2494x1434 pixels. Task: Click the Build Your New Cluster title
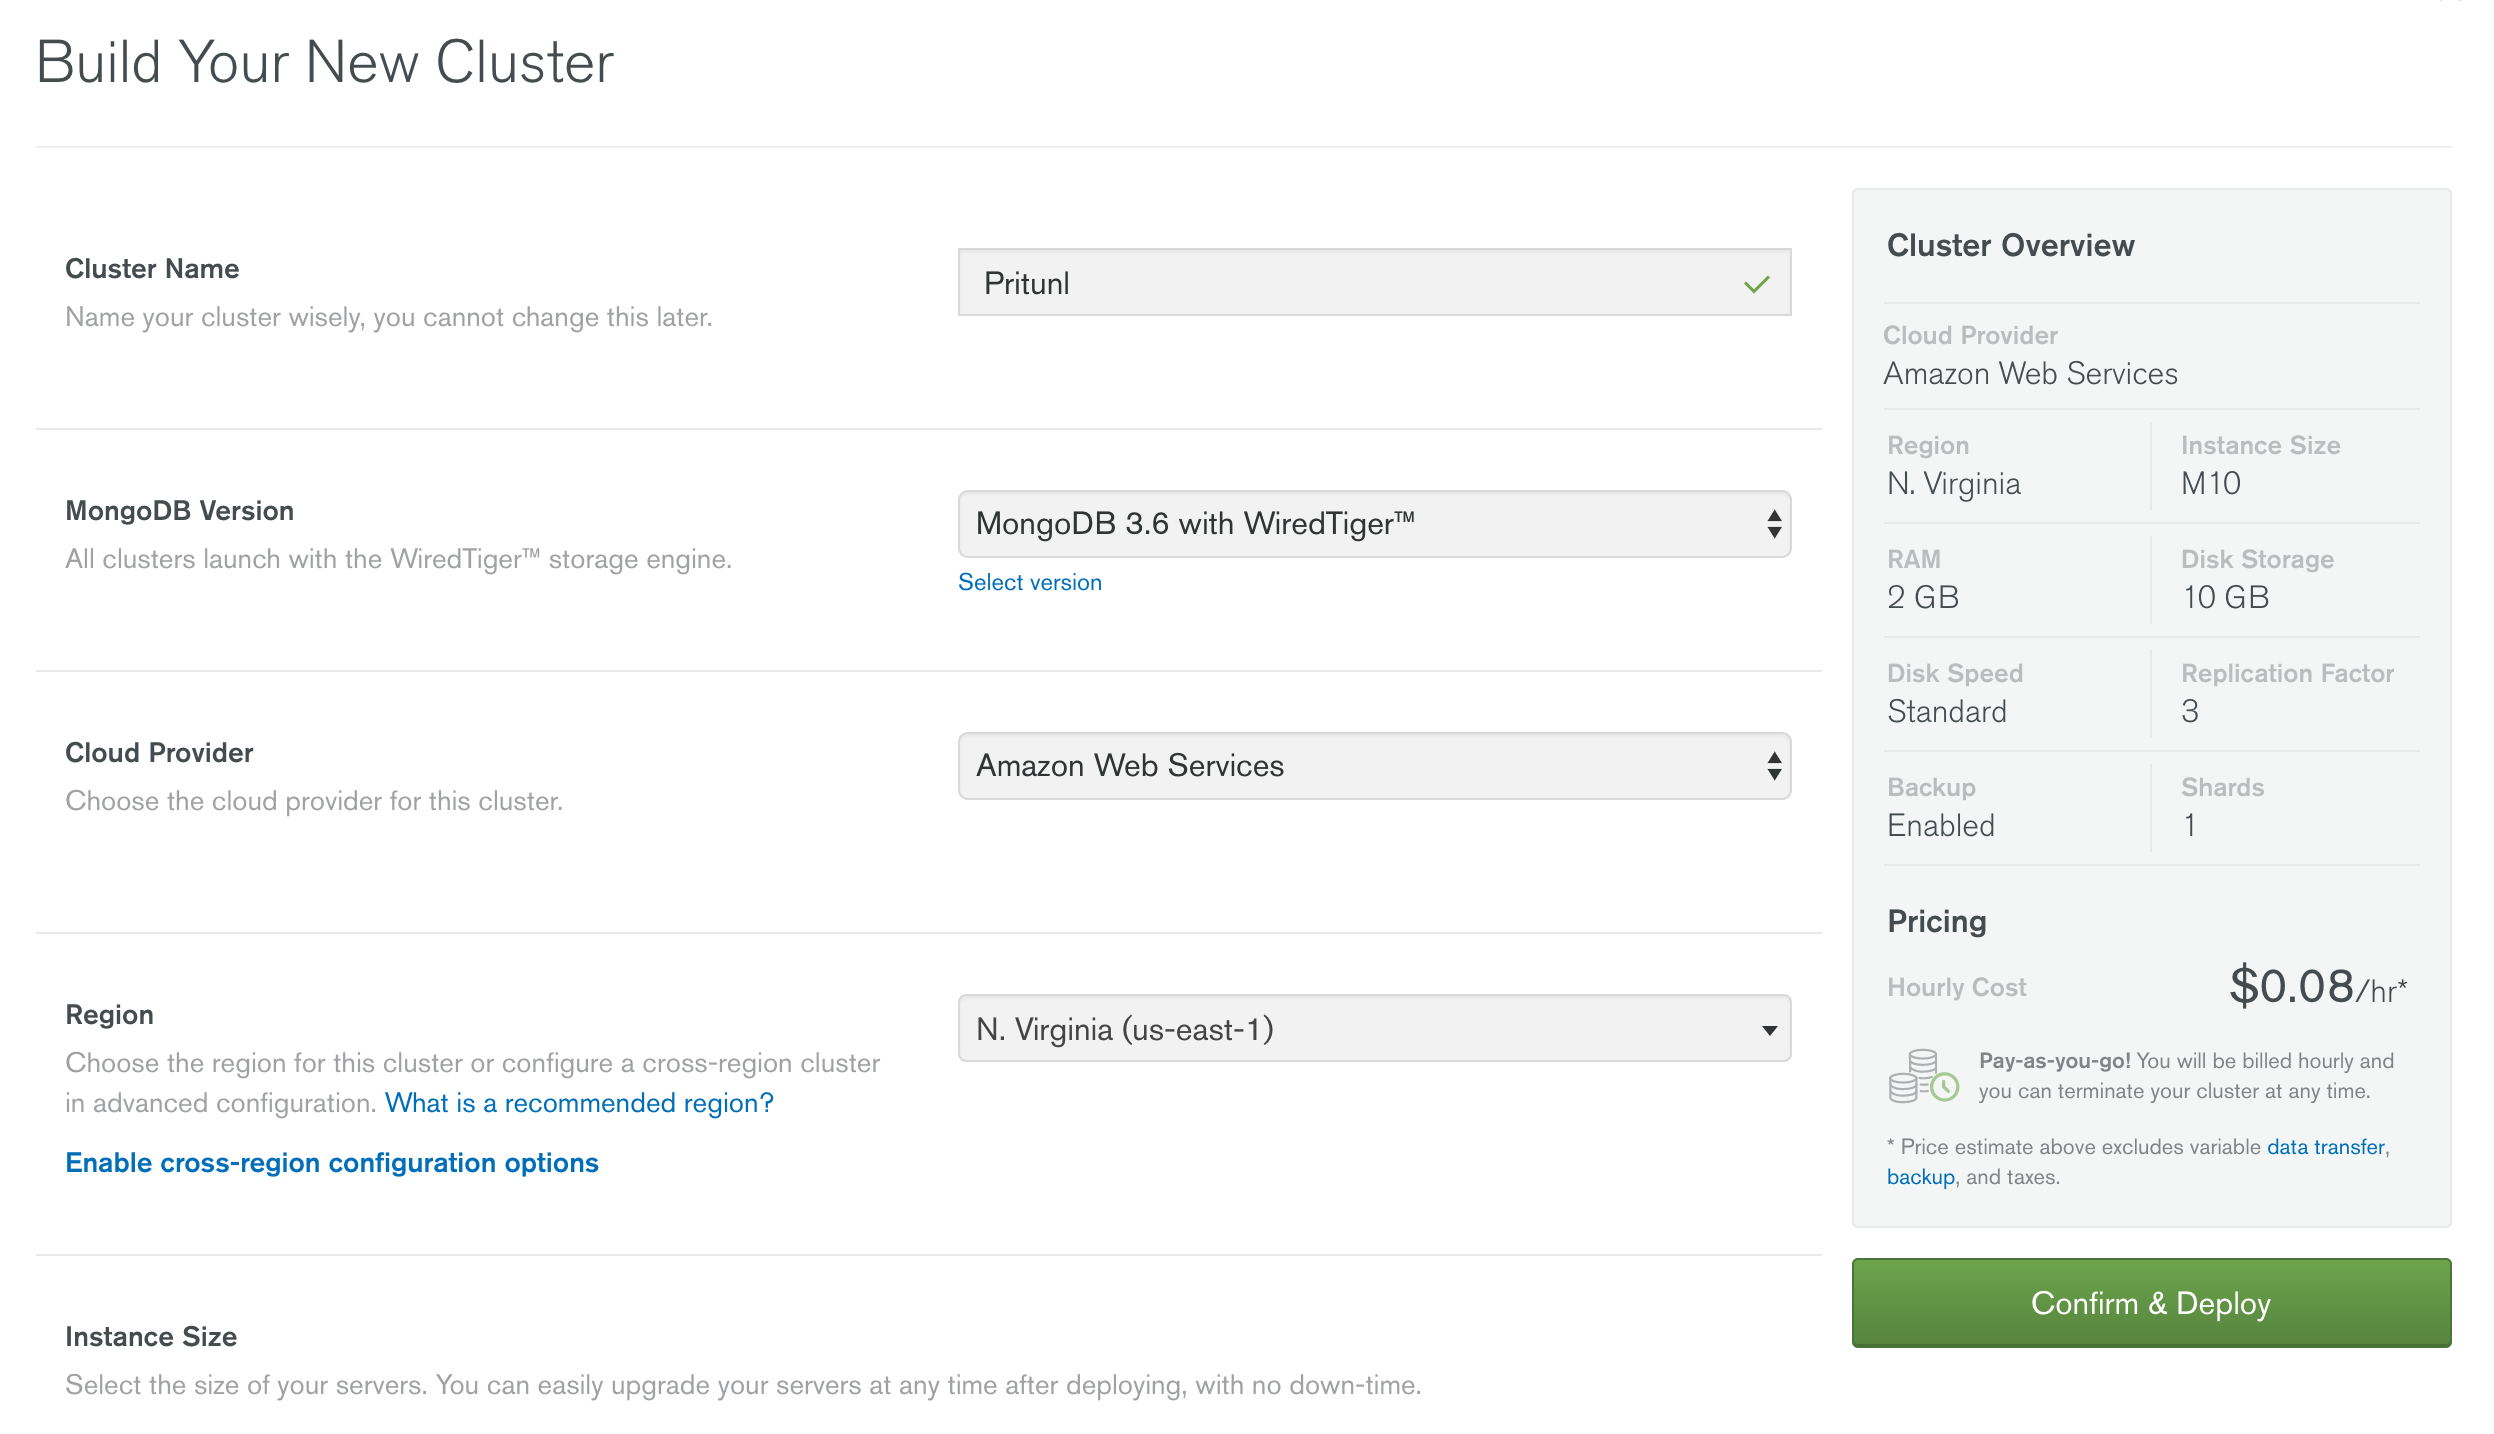325,63
